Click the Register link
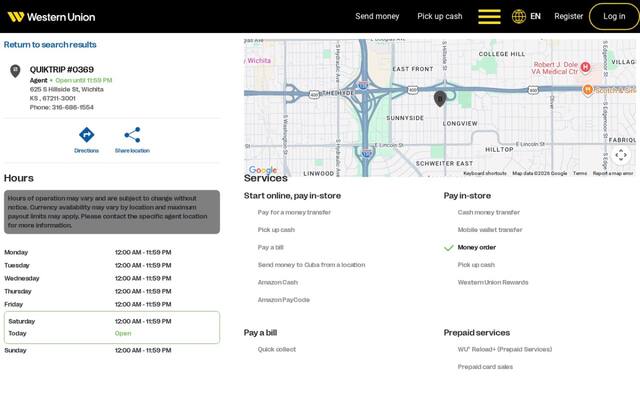640x400 pixels. [569, 16]
